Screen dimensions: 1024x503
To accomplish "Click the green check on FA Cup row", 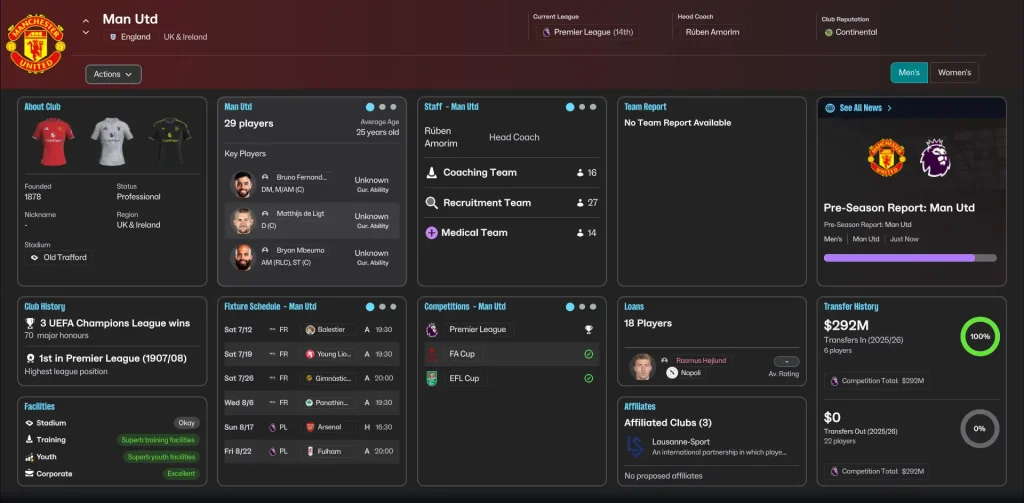I will (x=588, y=354).
